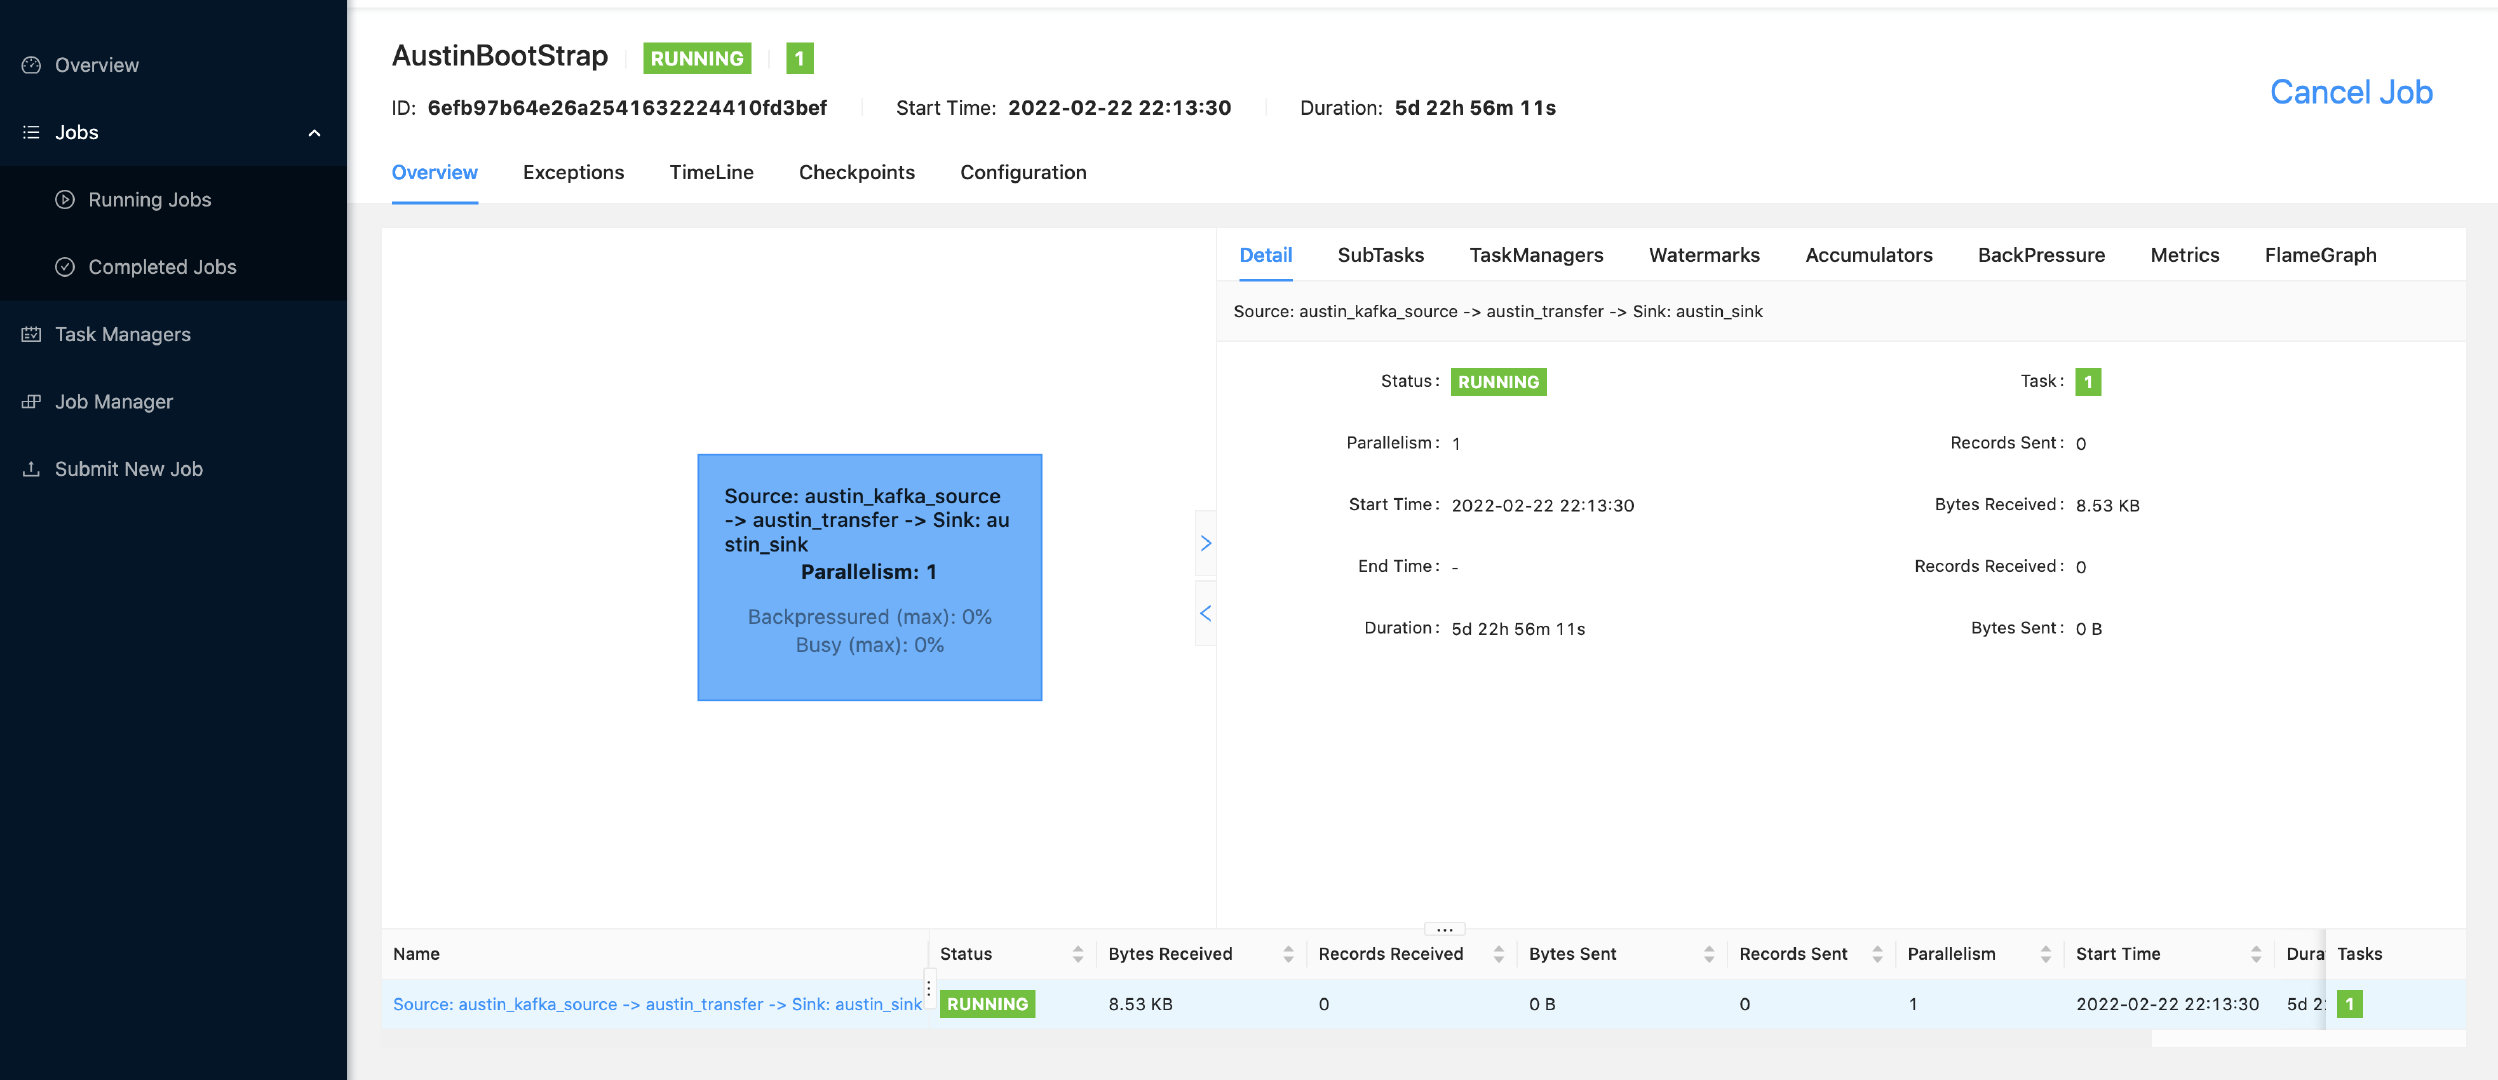The width and height of the screenshot is (2498, 1080).
Task: Click the Overview dashboard icon in sidebar
Action: (x=31, y=65)
